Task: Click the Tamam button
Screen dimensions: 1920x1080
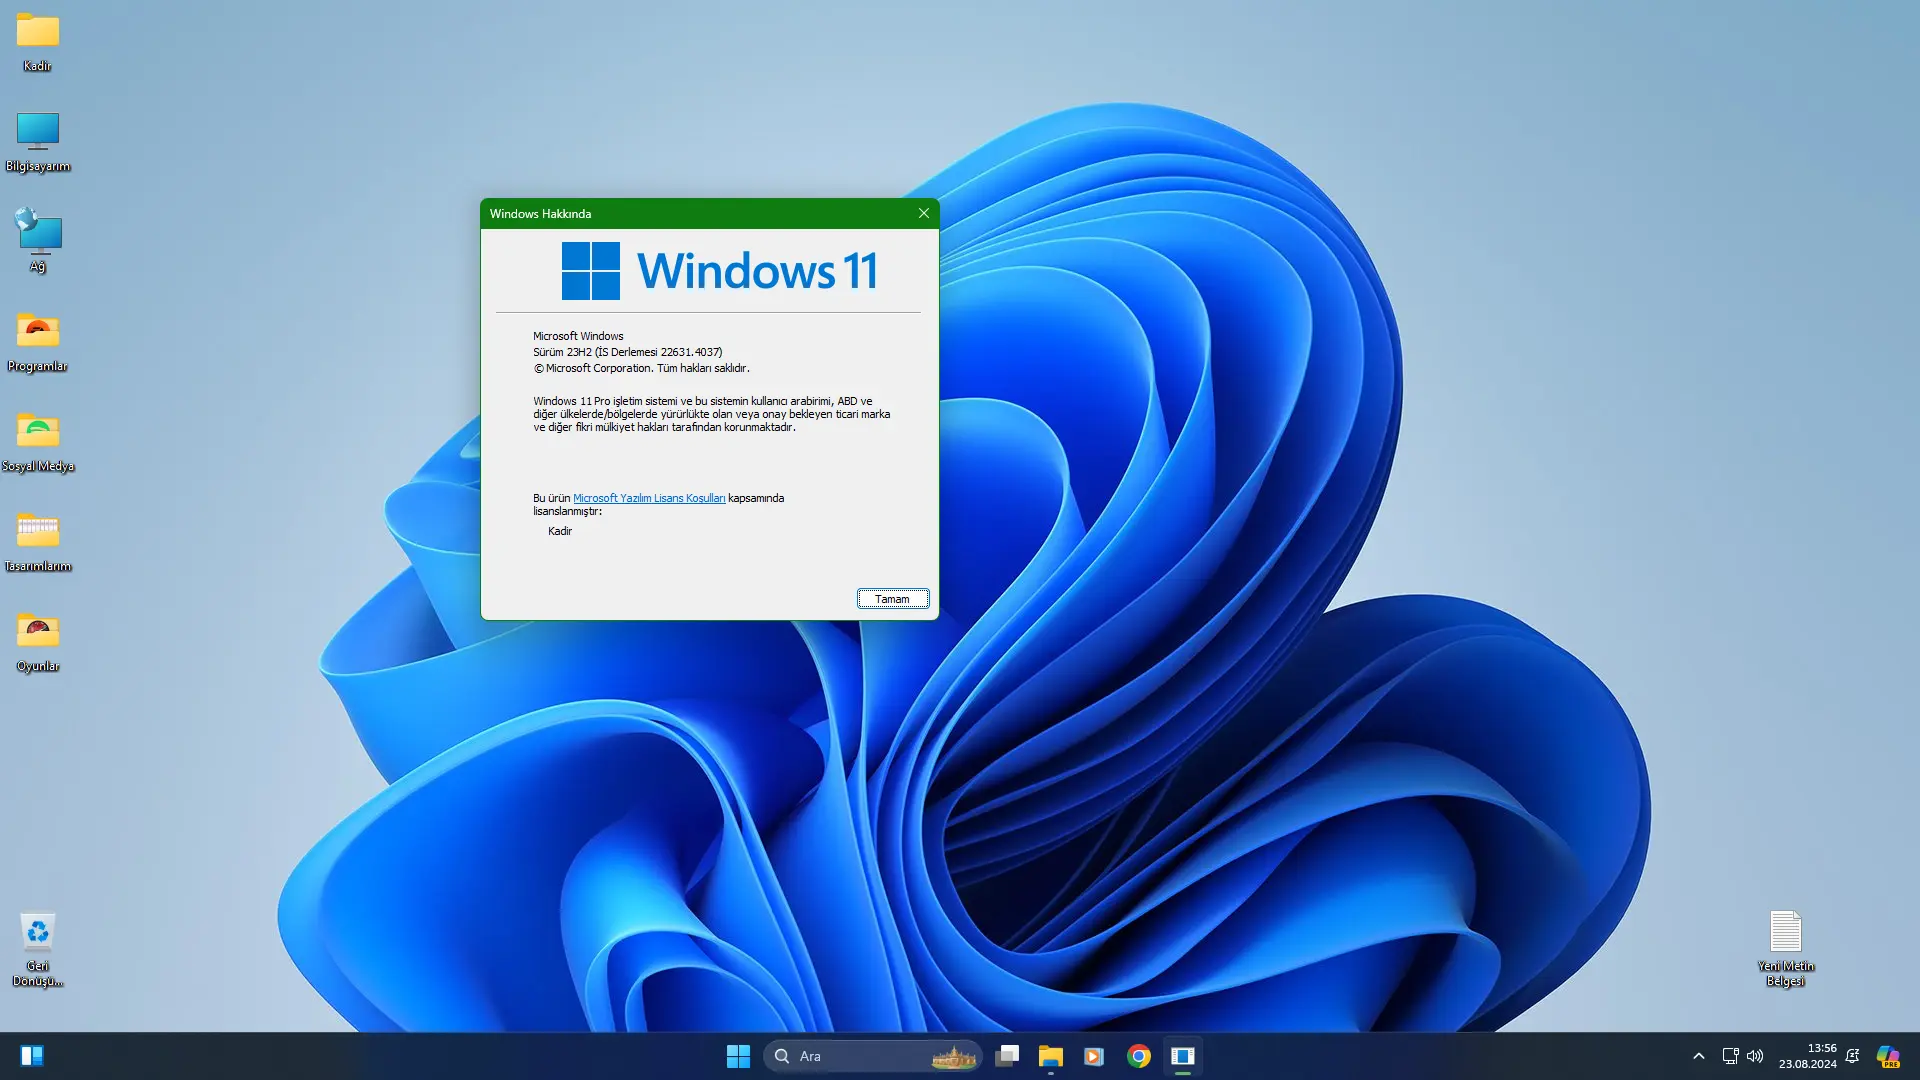Action: 893,599
